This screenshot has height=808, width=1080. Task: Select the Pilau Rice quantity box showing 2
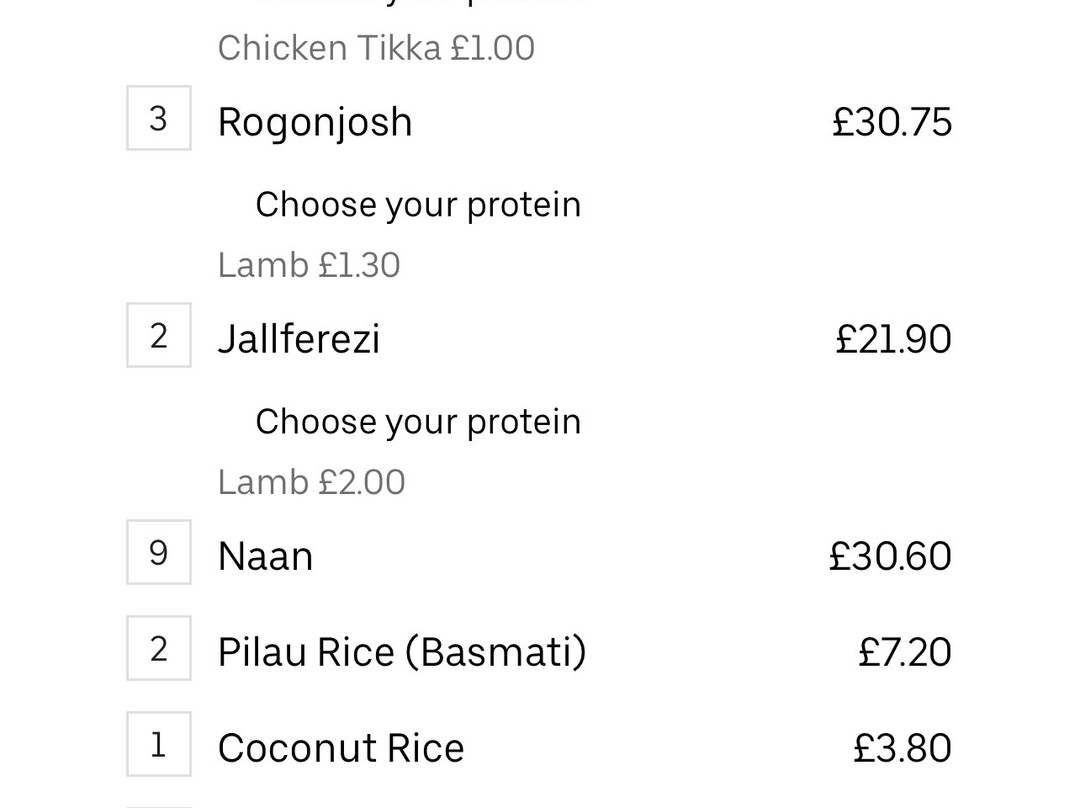coord(158,648)
